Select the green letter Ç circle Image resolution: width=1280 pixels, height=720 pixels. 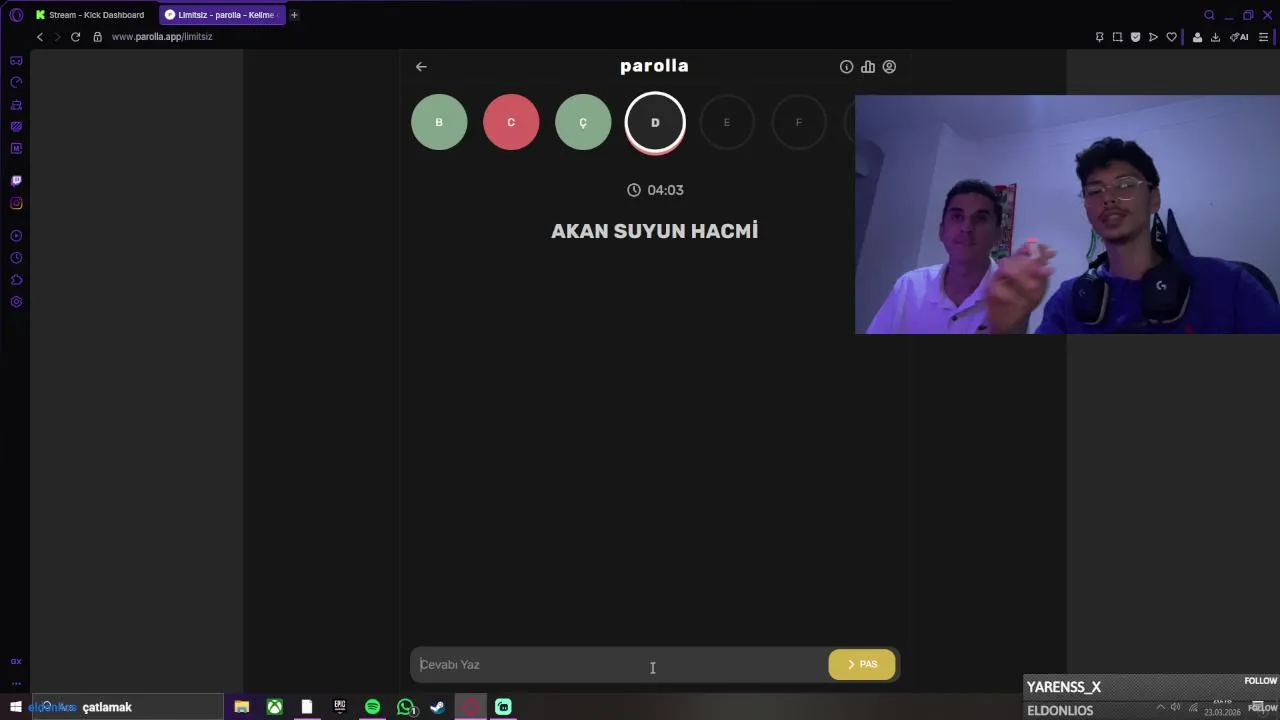click(583, 122)
